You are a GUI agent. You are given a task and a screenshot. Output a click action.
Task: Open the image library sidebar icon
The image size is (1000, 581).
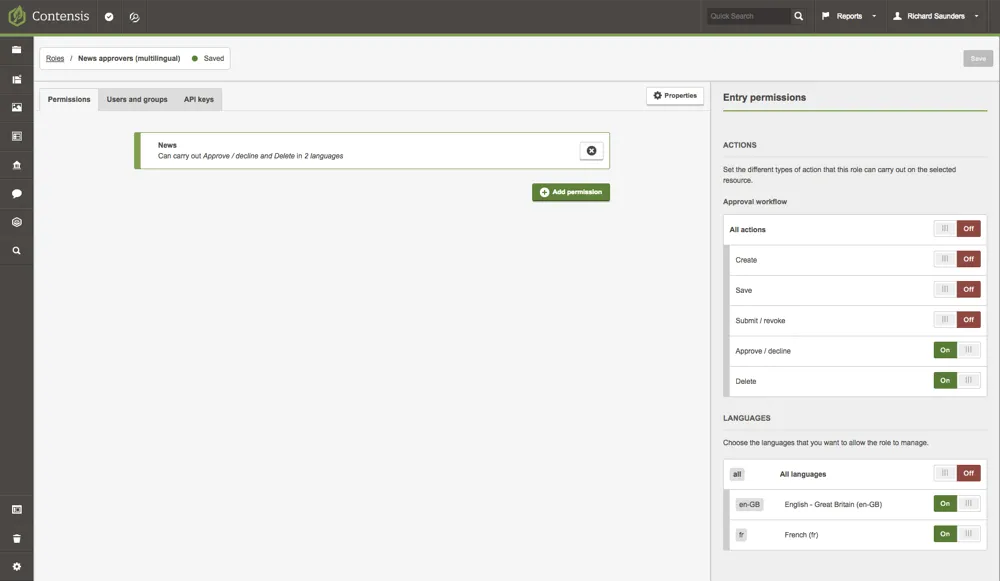pyautogui.click(x=17, y=107)
